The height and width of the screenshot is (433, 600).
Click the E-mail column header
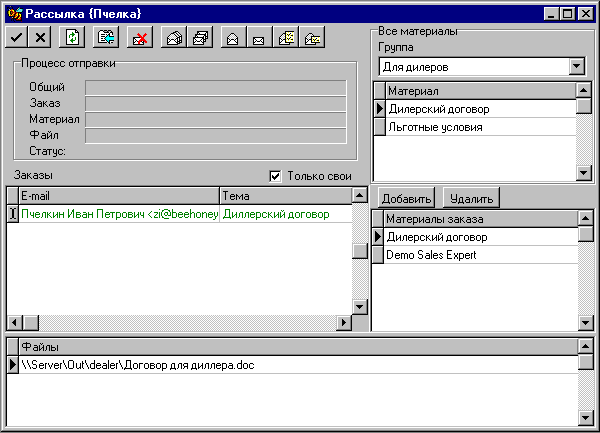tap(119, 196)
